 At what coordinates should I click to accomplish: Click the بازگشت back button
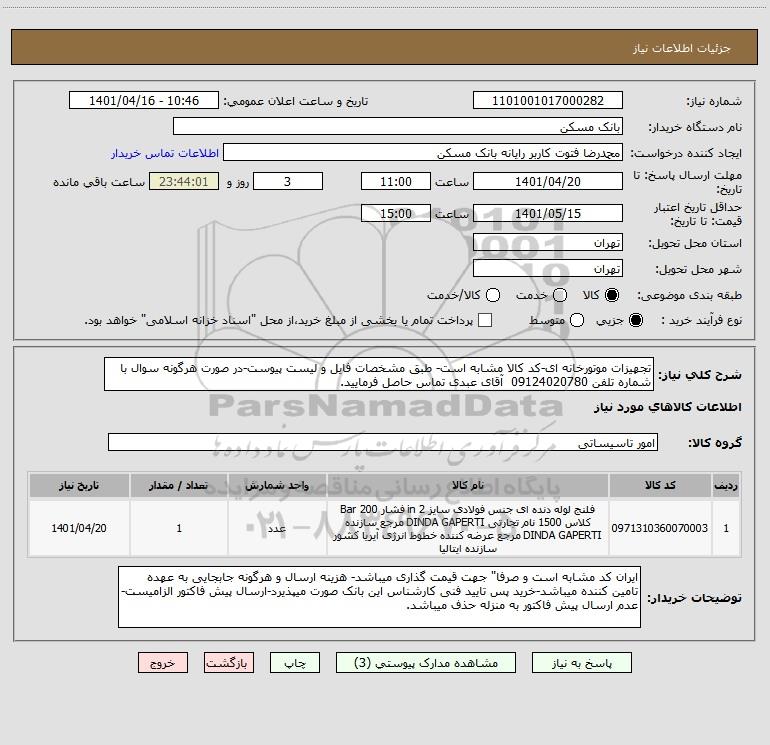tap(229, 663)
